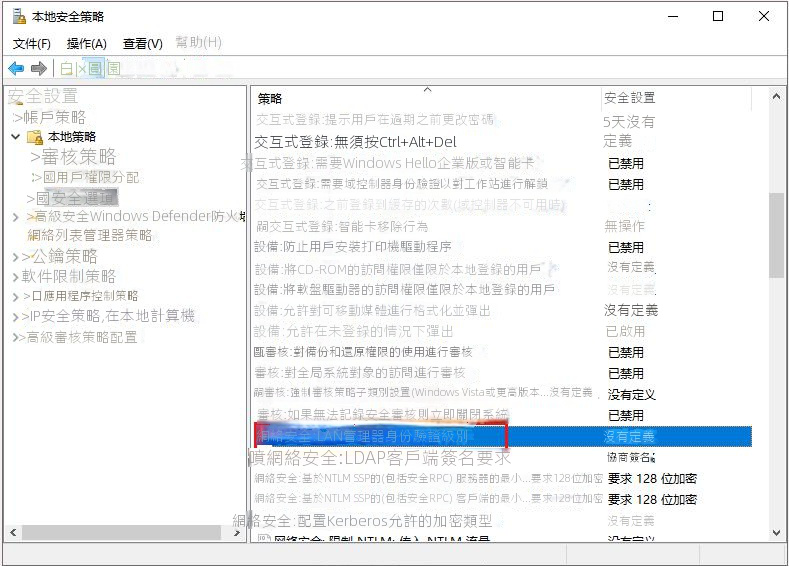Click the tree pane horizontal scrollbar right arrow
Screen dimensions: 789x566
click(236, 532)
